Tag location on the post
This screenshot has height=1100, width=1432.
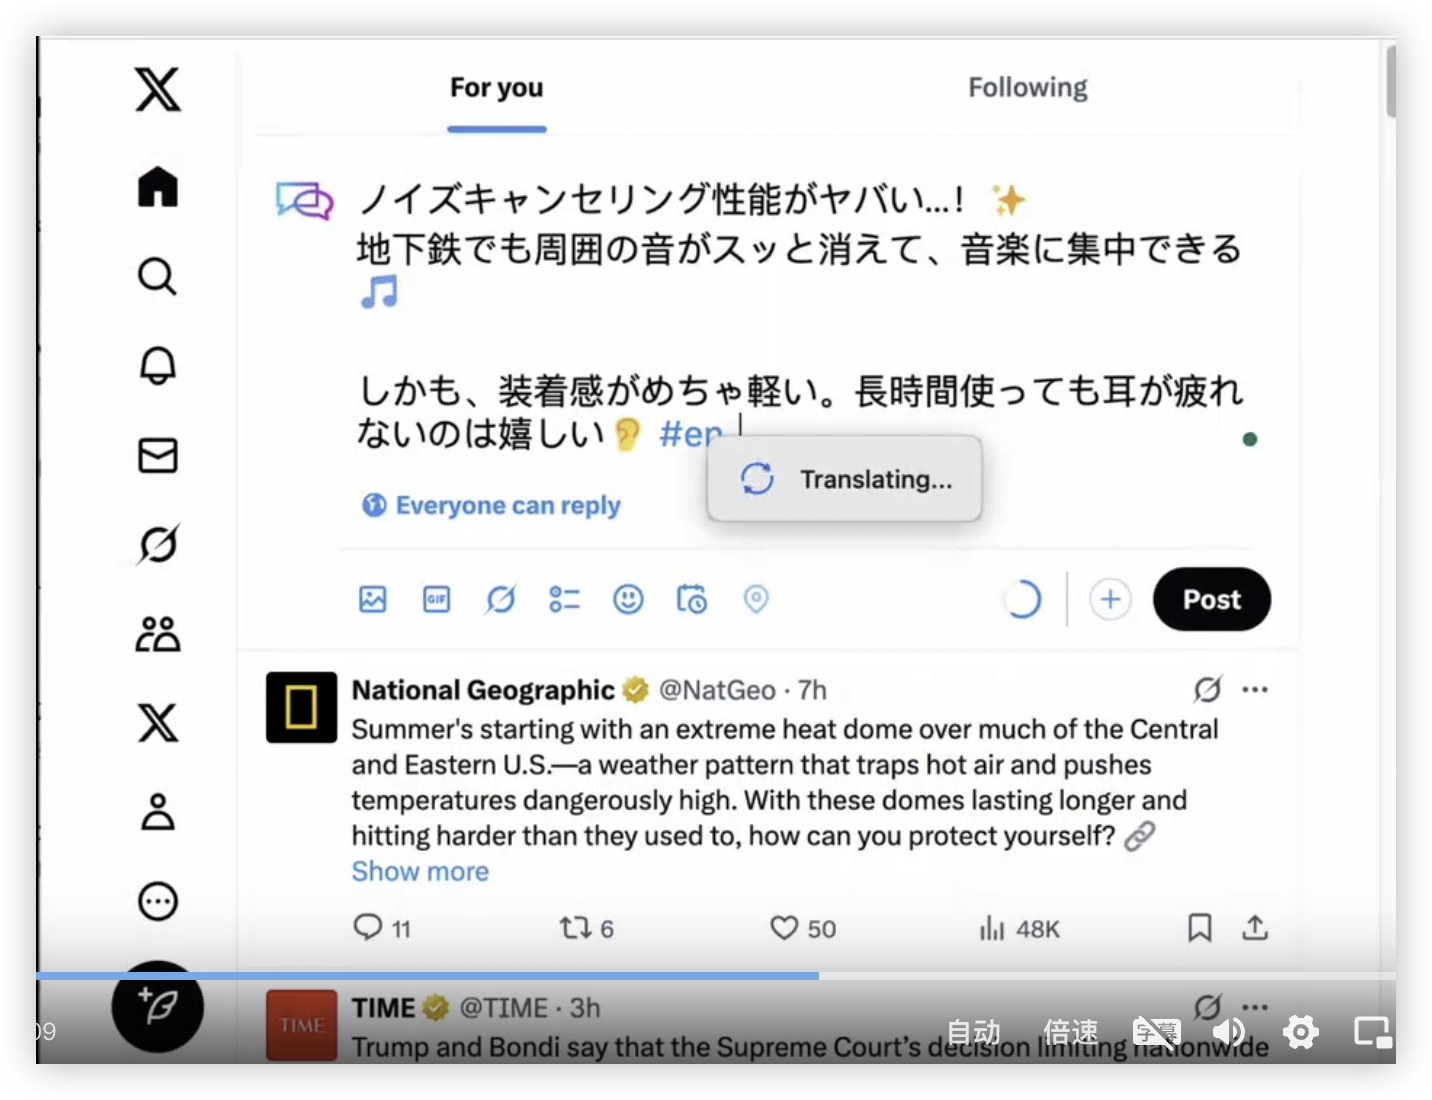point(756,599)
